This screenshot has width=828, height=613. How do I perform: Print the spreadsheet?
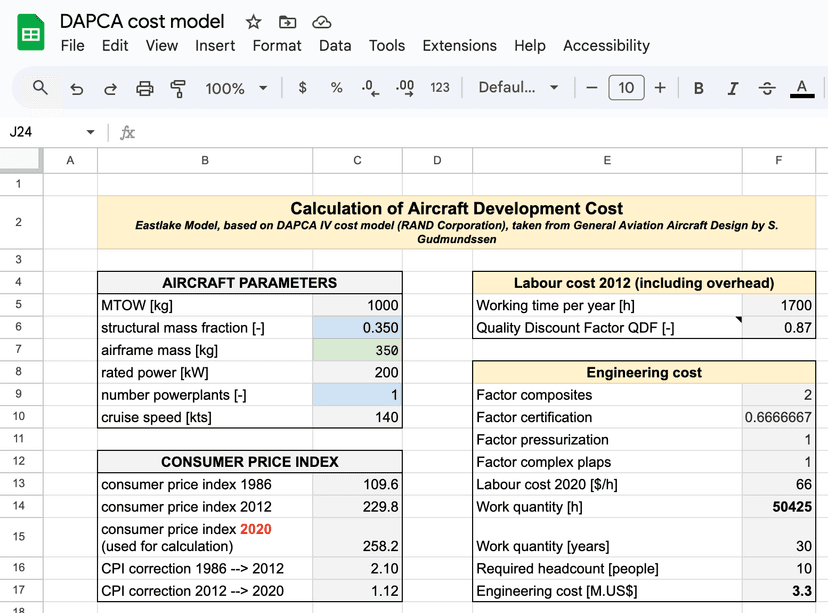pyautogui.click(x=144, y=88)
